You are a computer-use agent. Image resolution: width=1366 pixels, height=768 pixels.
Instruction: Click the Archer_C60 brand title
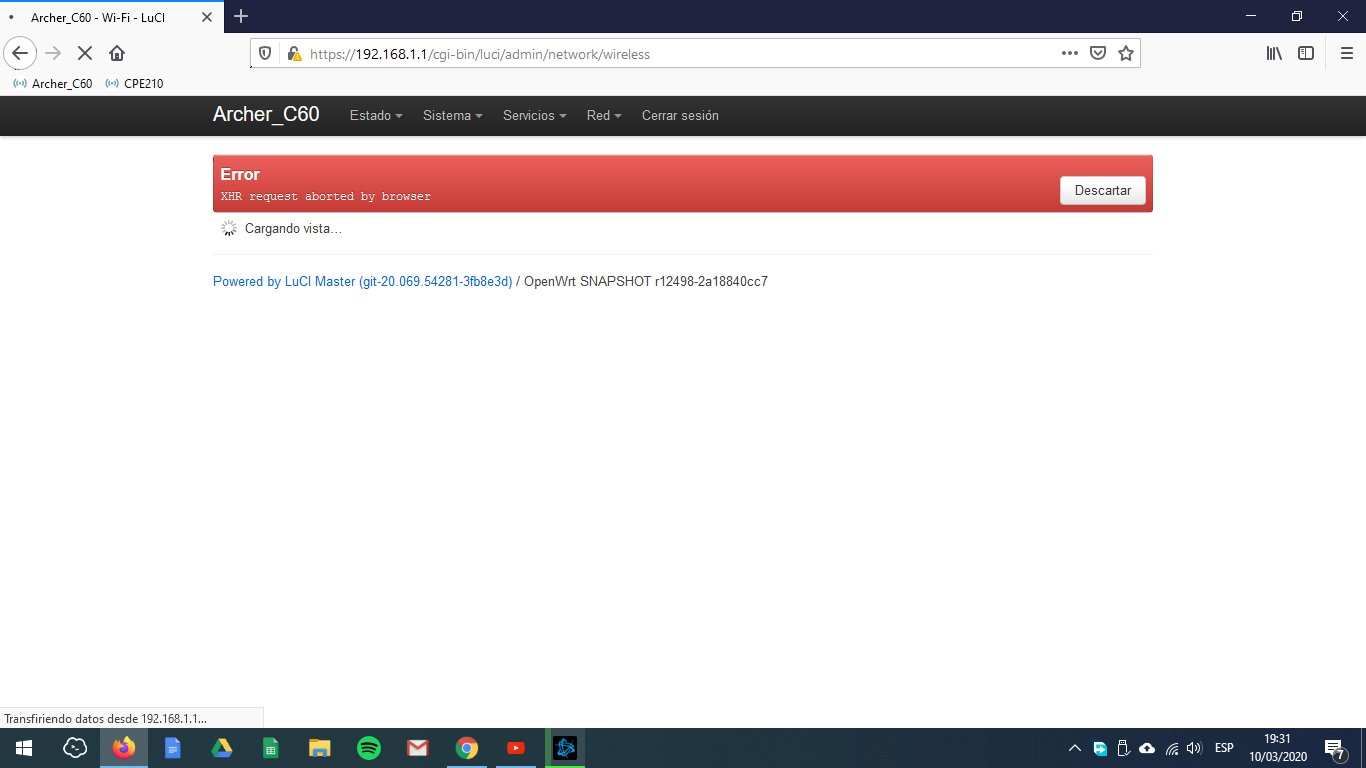coord(266,115)
